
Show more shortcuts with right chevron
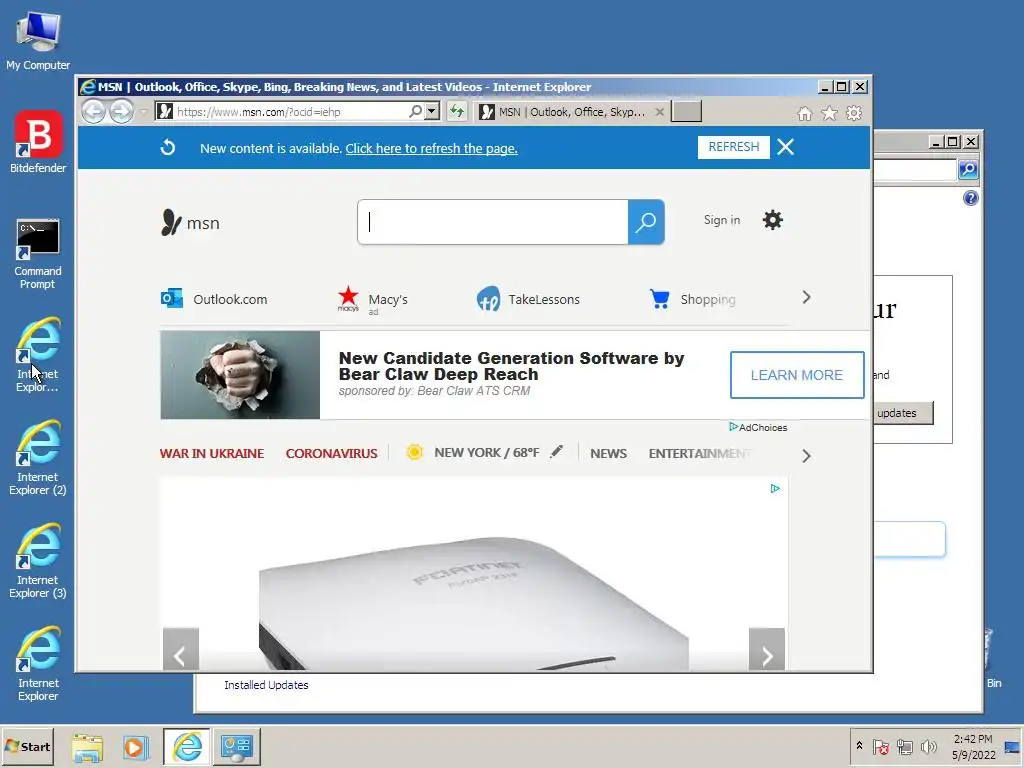tap(807, 298)
